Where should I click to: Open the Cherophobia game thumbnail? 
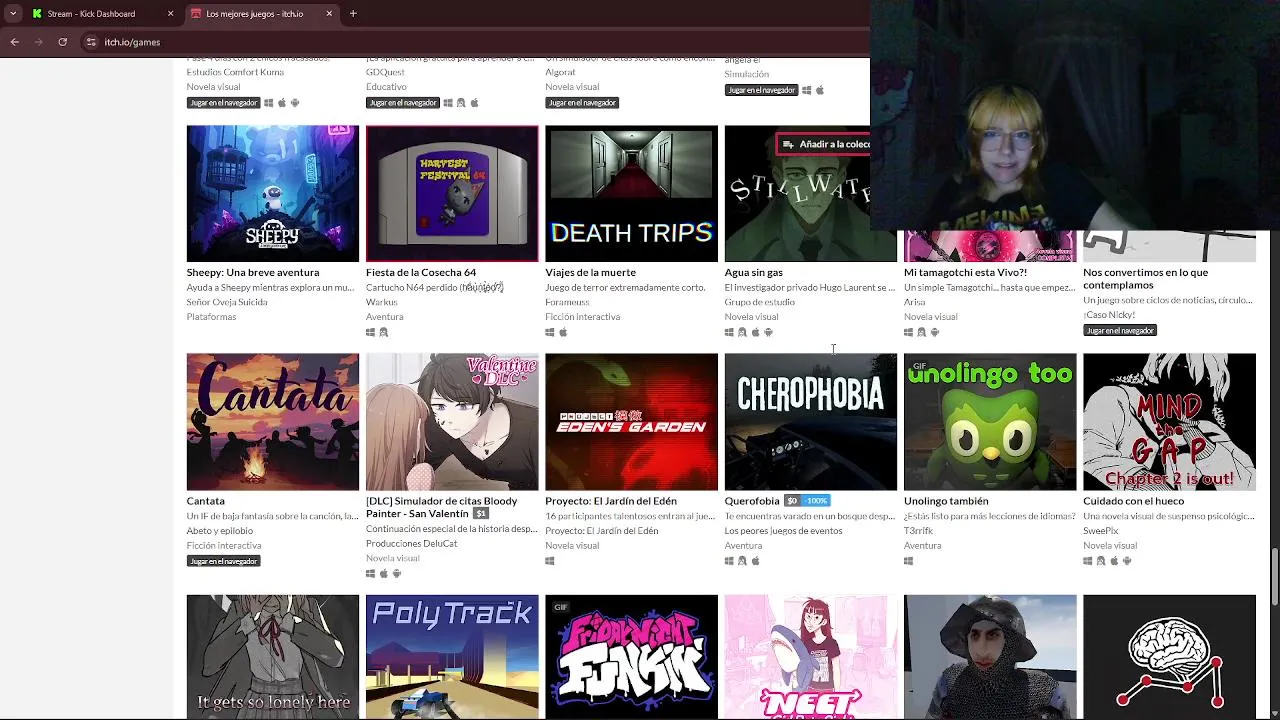810,422
